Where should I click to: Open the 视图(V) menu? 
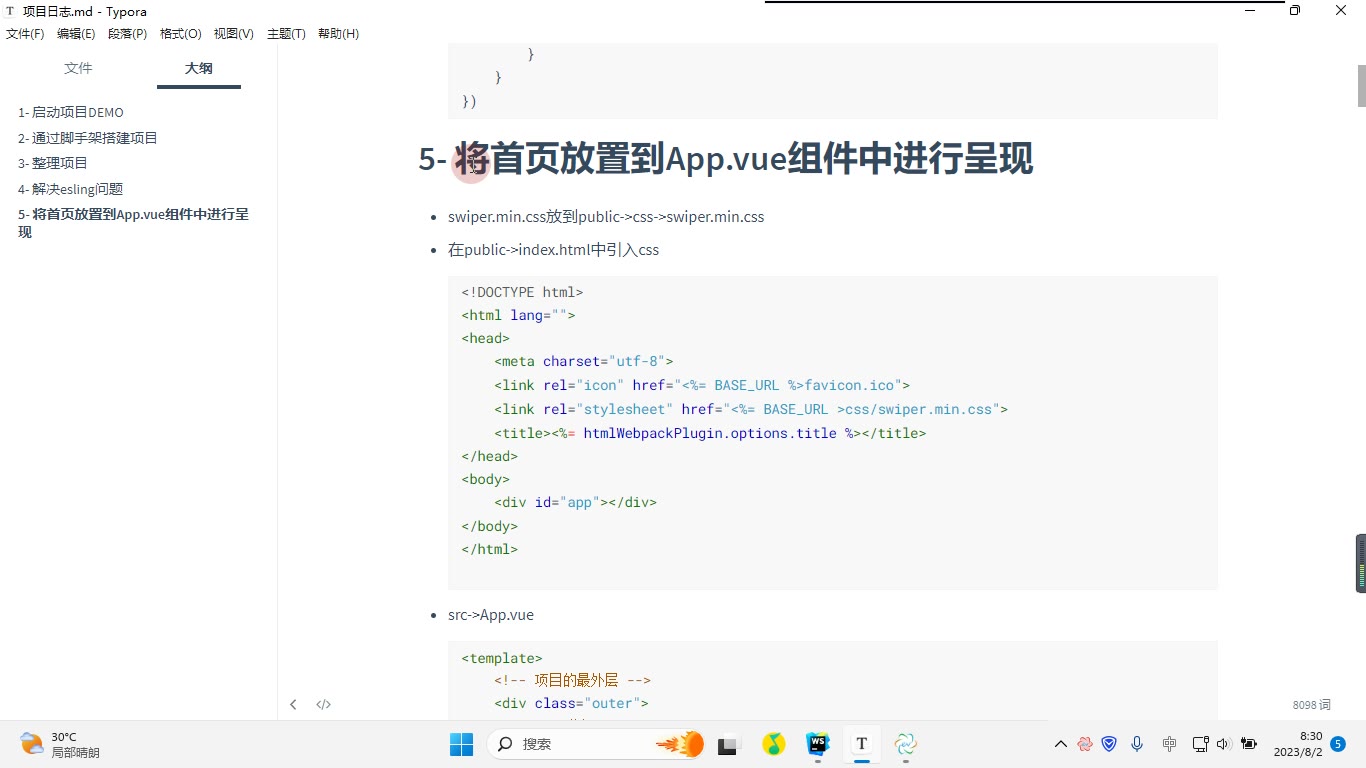(234, 34)
